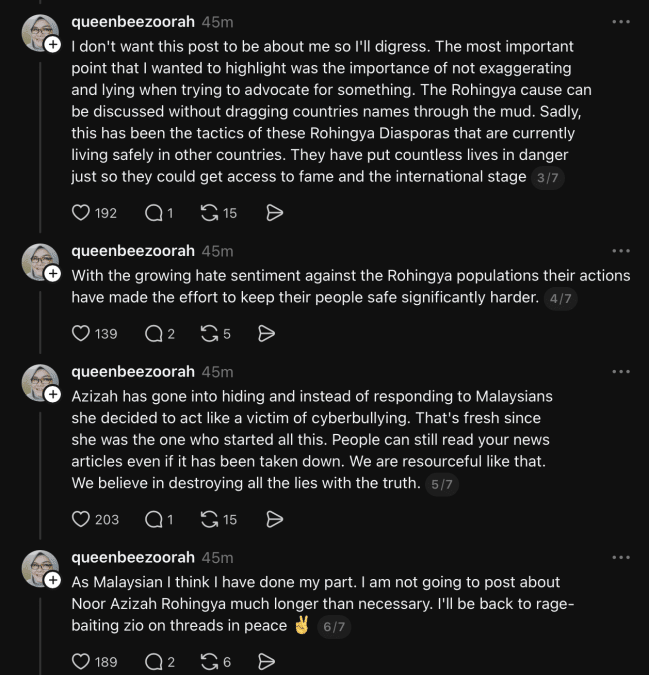Open queenbeezoorah avatar on the 6/7 post
649x675 pixels.
[40, 568]
